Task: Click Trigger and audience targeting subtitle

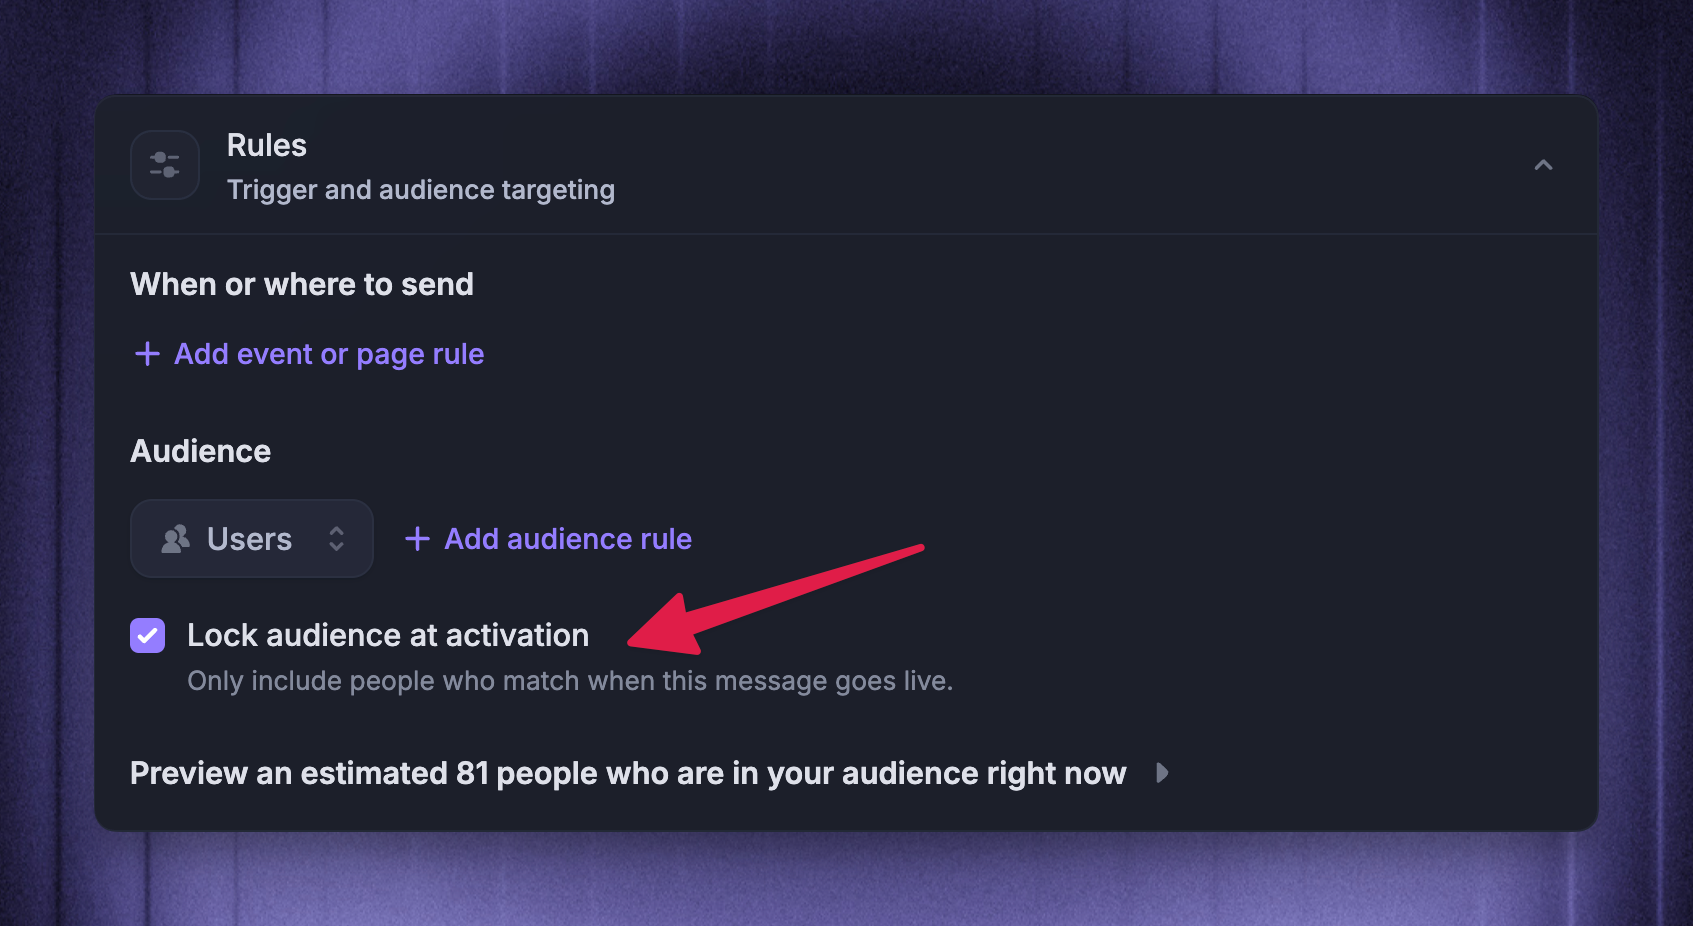Action: coord(421,190)
